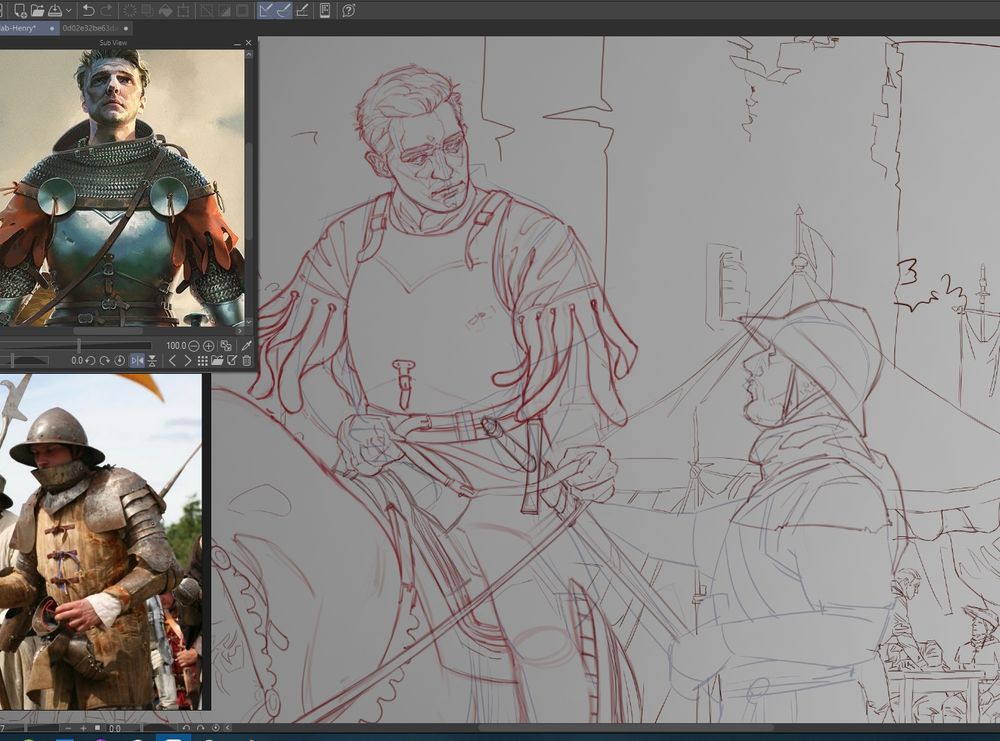Click the canvas fit-to-screen square icon
The image size is (1000, 741).
pos(98,728)
